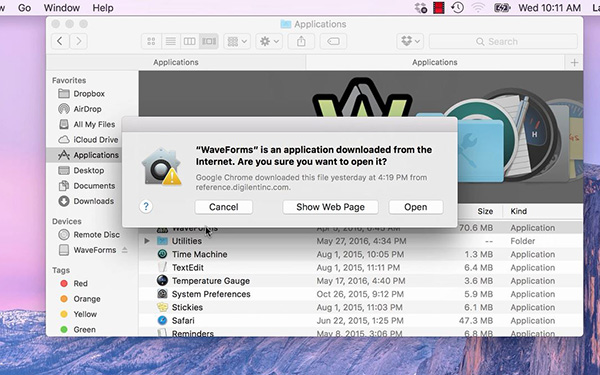Click the Temperature Gauge app icon

coord(162,280)
